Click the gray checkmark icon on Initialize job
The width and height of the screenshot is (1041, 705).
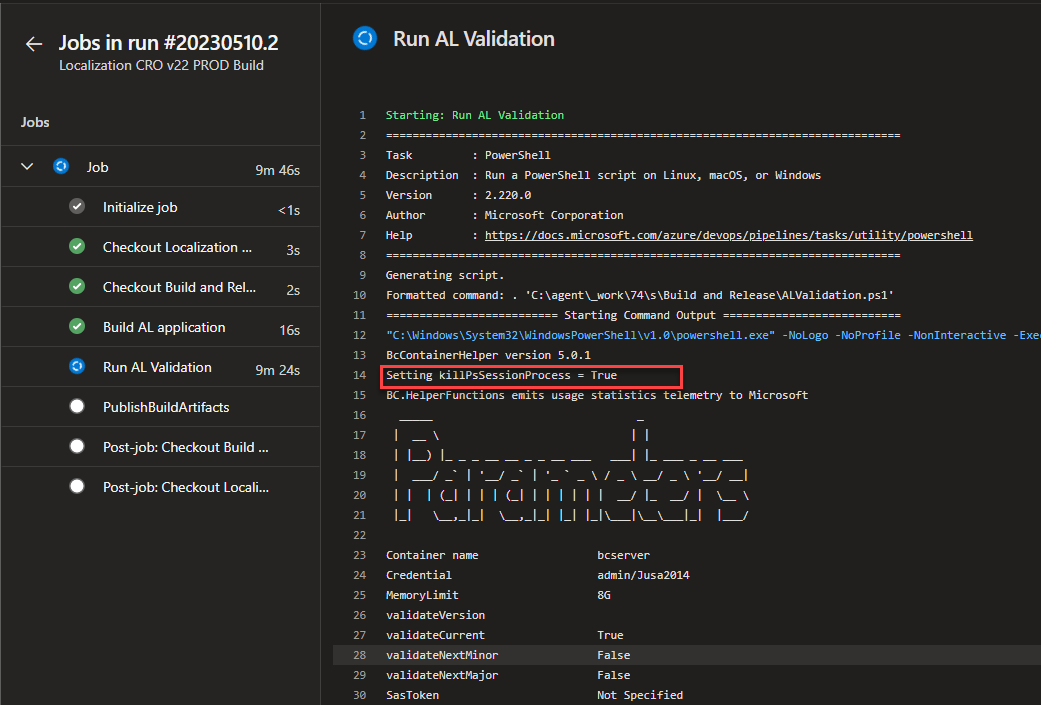77,206
